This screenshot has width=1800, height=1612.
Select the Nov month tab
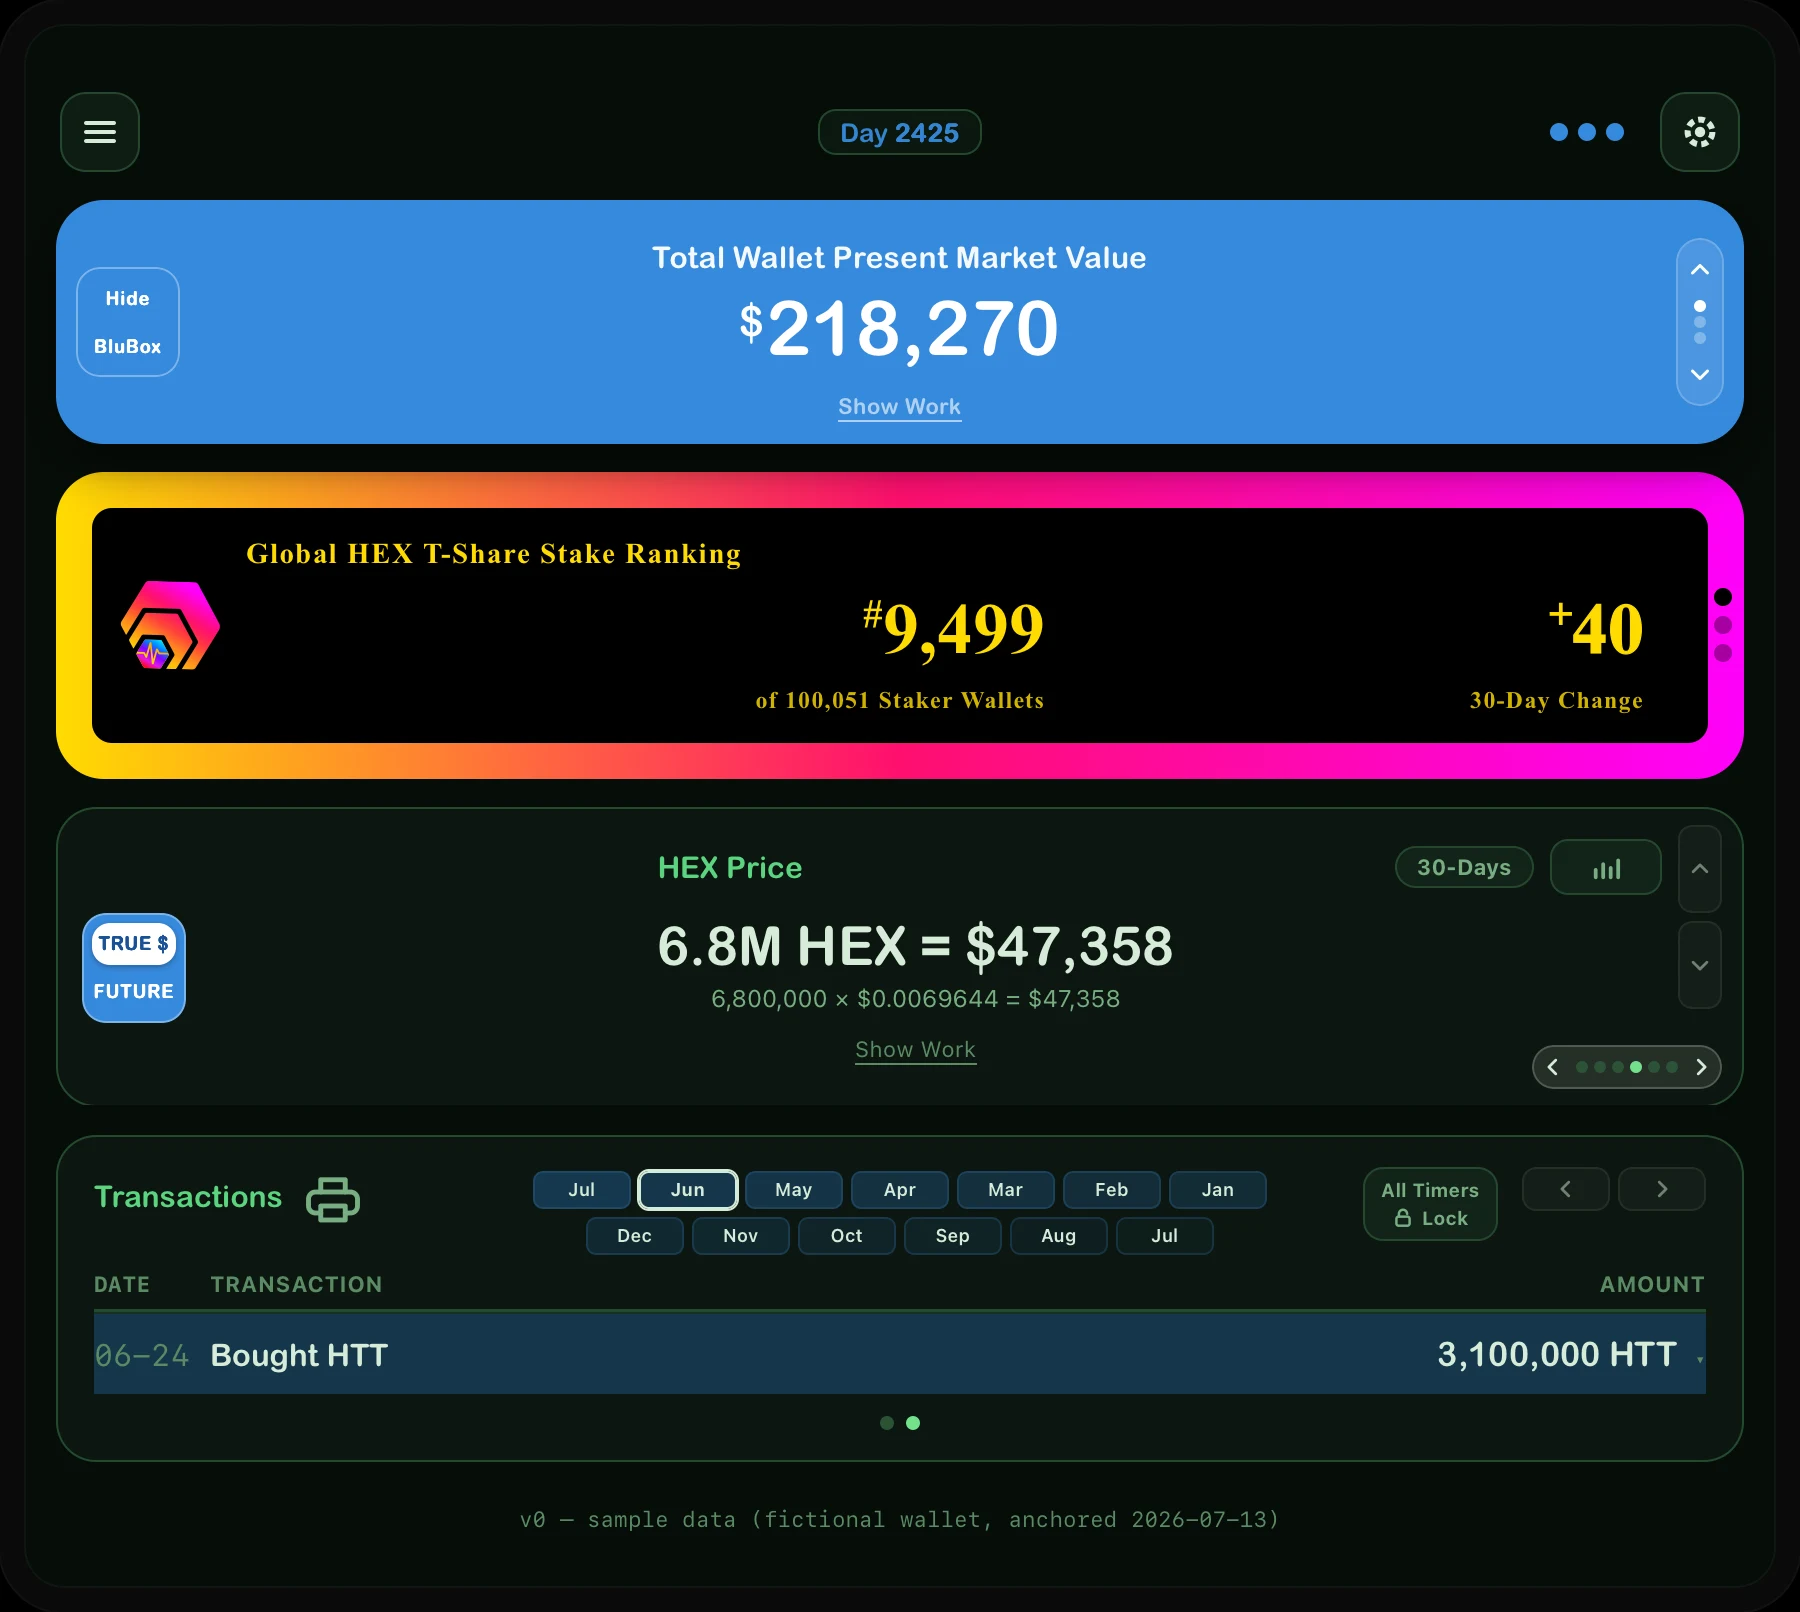point(741,1236)
